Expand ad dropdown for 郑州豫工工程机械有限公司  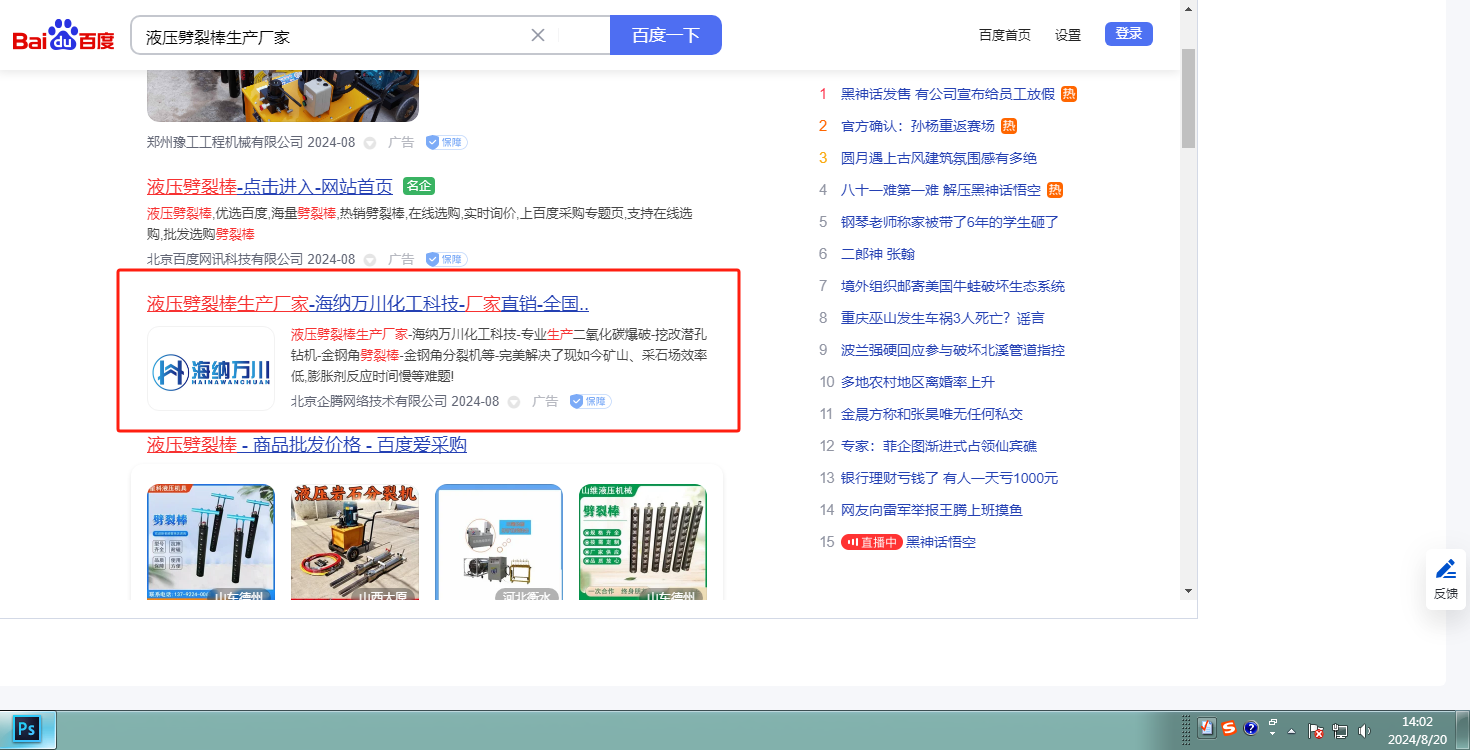coord(369,143)
